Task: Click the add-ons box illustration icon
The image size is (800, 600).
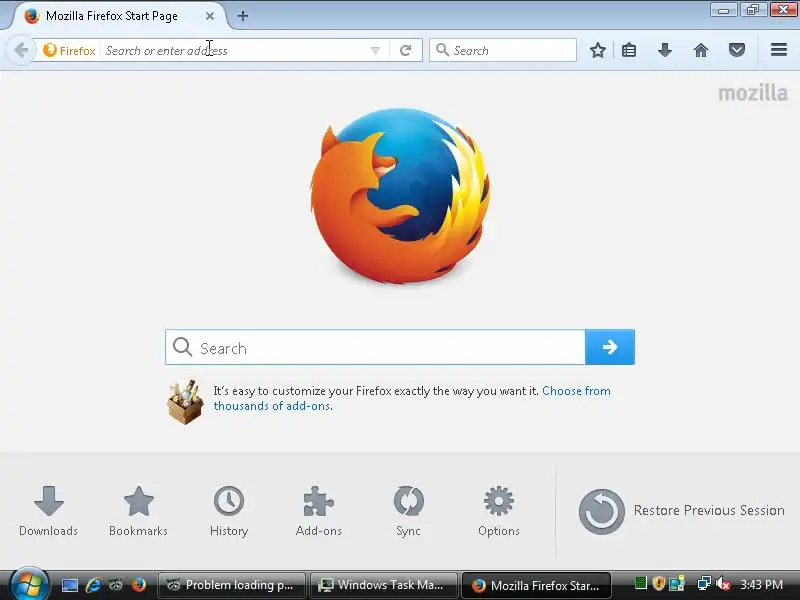Action: tap(185, 402)
